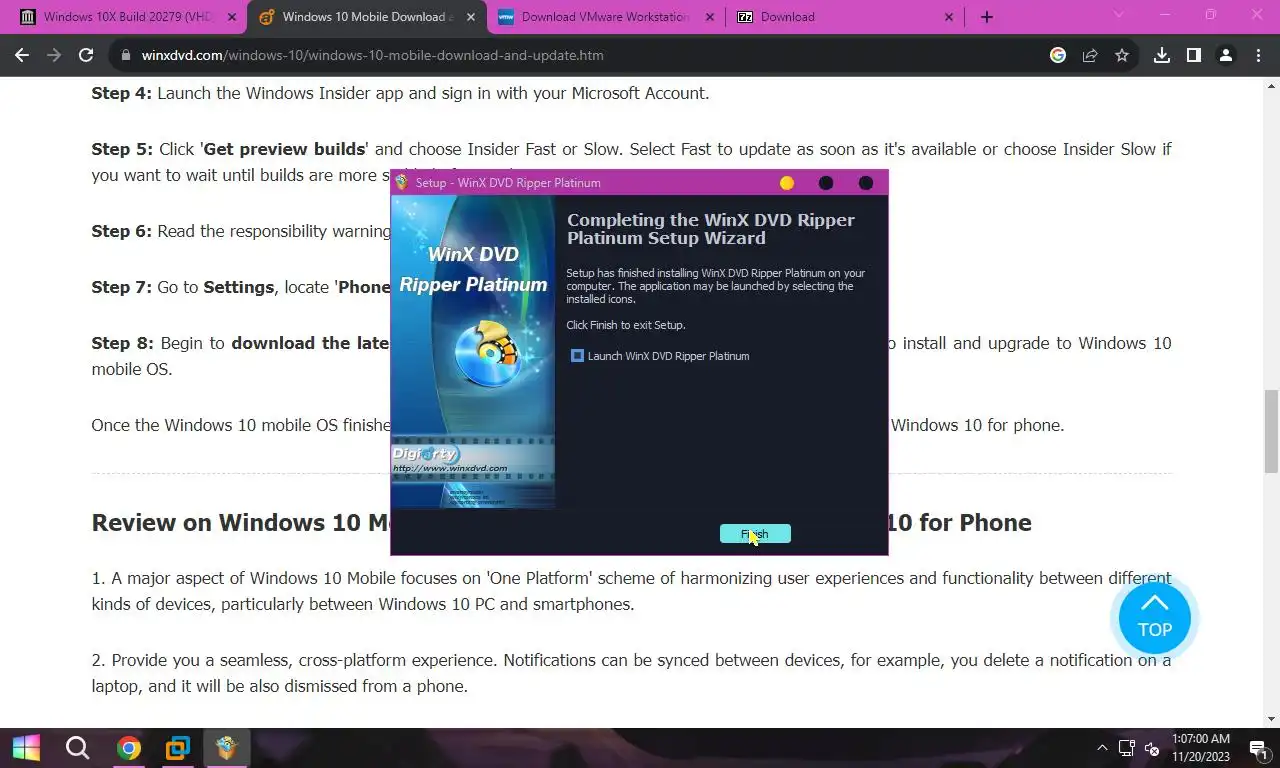This screenshot has width=1280, height=768.
Task: Show hidden system tray icons
Action: pos(1103,747)
